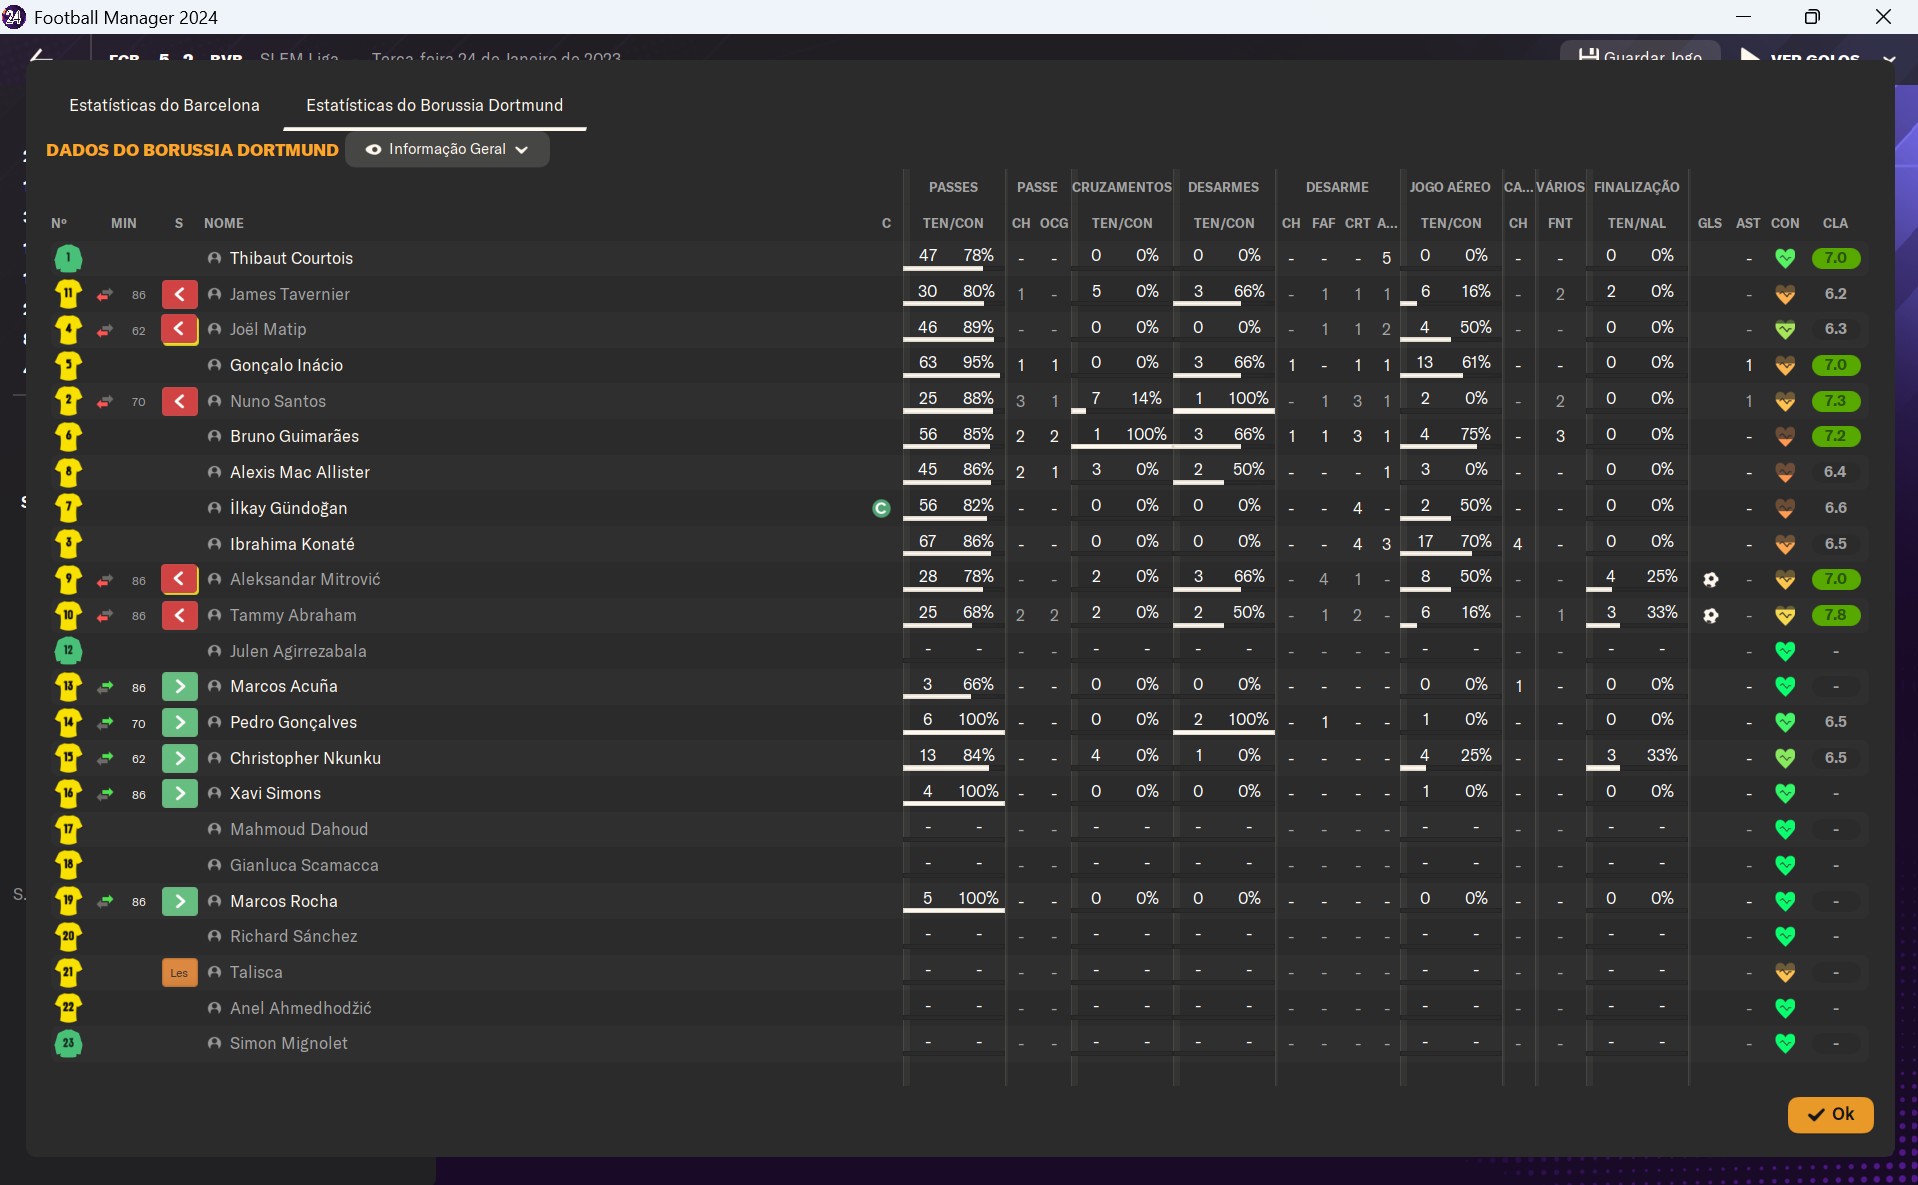Click Marcos Acuña substituted-on green arrow
The width and height of the screenshot is (1918, 1185).
[179, 686]
